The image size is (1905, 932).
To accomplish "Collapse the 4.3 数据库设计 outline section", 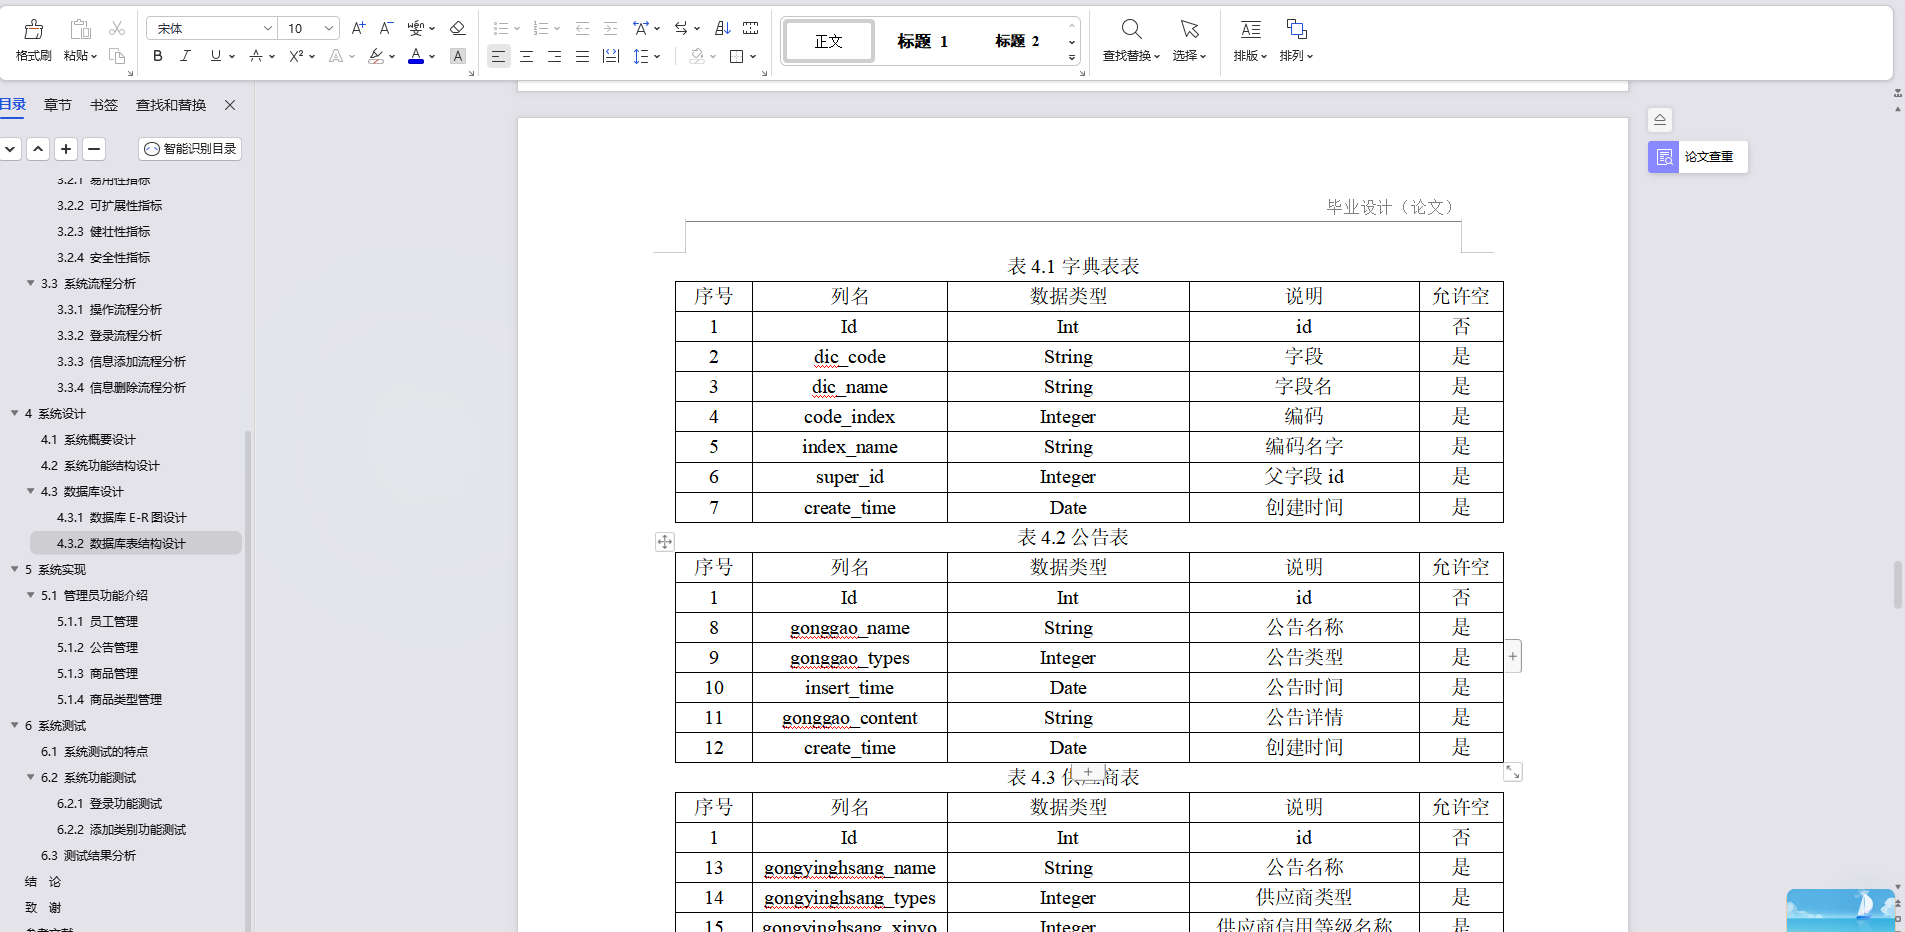I will (x=29, y=491).
